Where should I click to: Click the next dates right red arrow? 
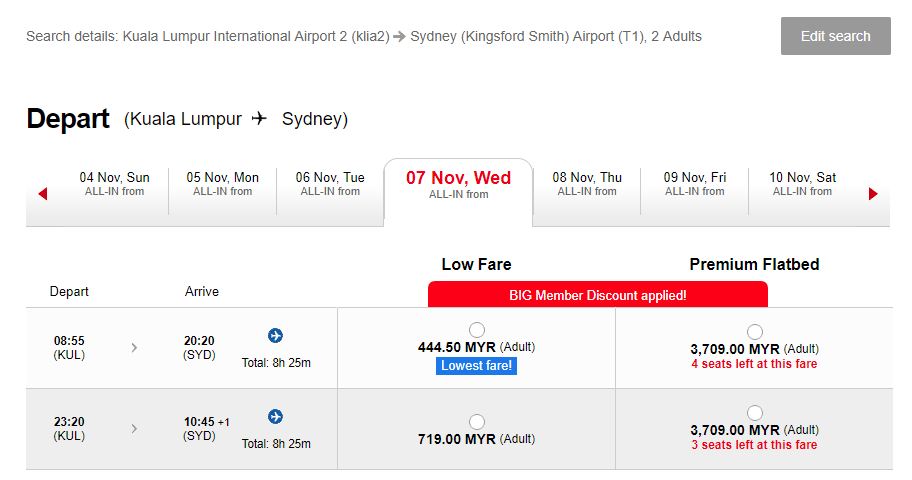[x=873, y=194]
